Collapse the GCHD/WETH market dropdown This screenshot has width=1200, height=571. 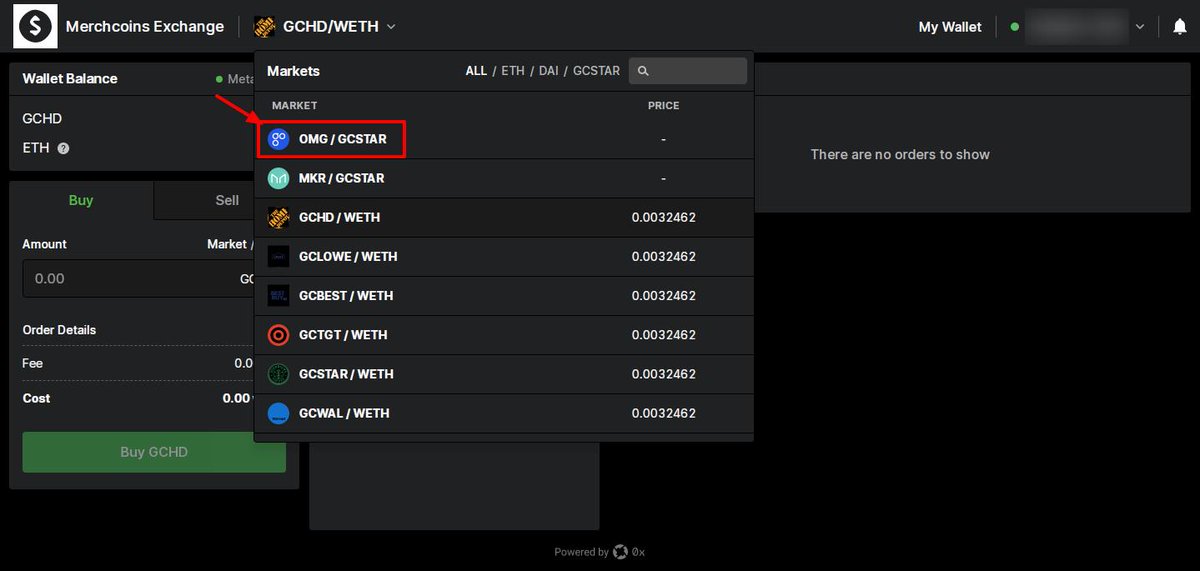pos(391,27)
